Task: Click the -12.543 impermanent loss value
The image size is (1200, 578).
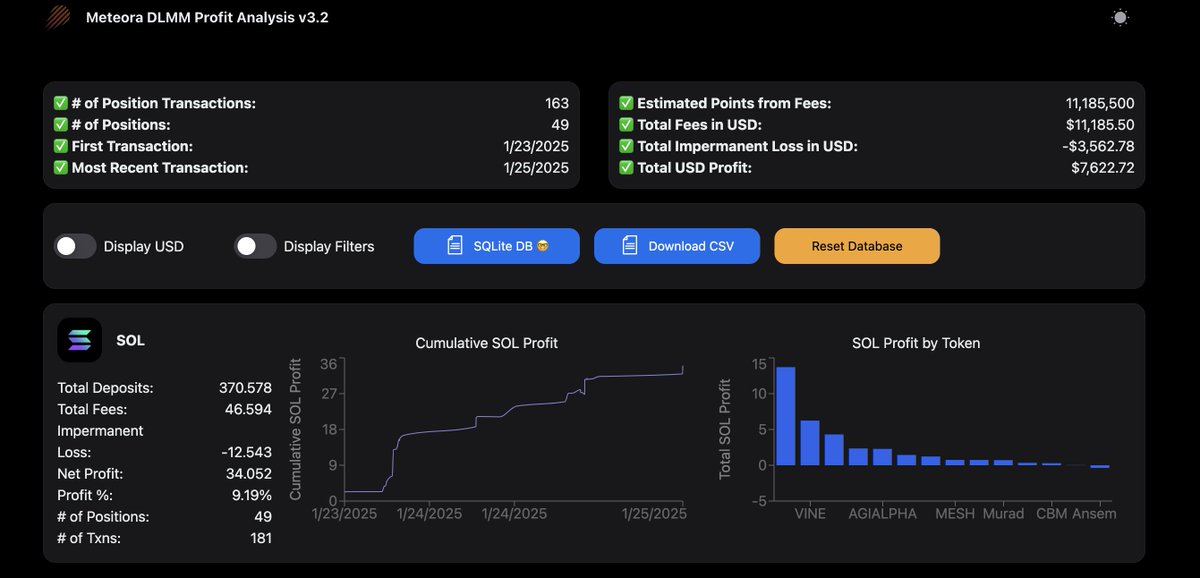Action: click(246, 452)
